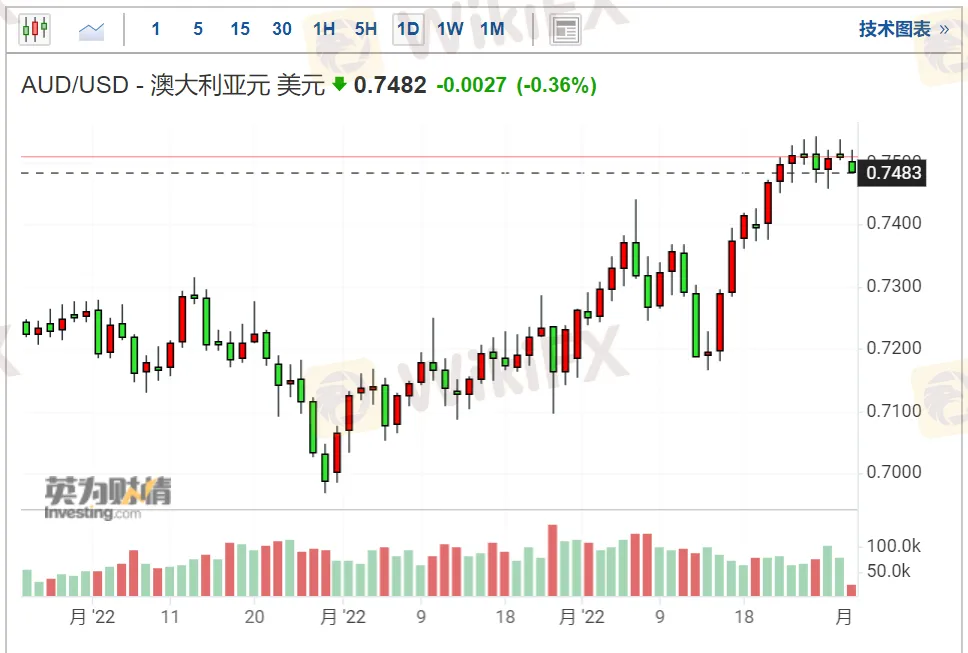Switch to the area chart icon
The height and width of the screenshot is (653, 968).
[x=92, y=30]
